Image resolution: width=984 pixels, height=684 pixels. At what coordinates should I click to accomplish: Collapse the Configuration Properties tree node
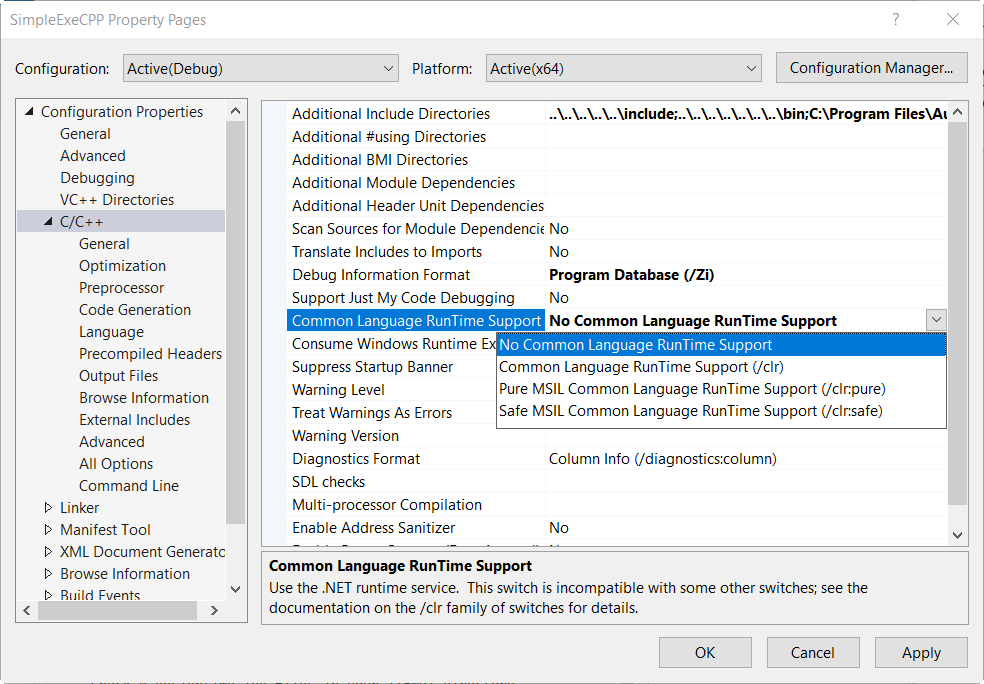tap(29, 112)
